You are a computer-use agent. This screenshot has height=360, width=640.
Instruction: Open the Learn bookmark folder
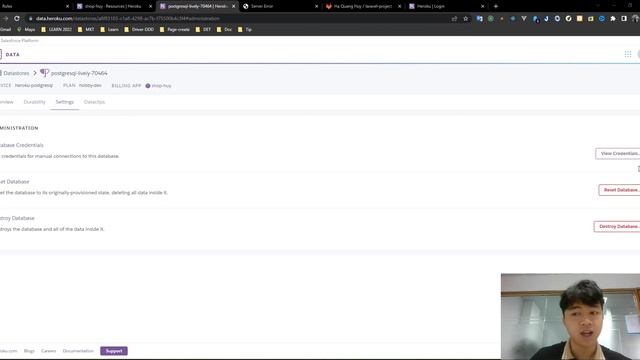tap(109, 29)
